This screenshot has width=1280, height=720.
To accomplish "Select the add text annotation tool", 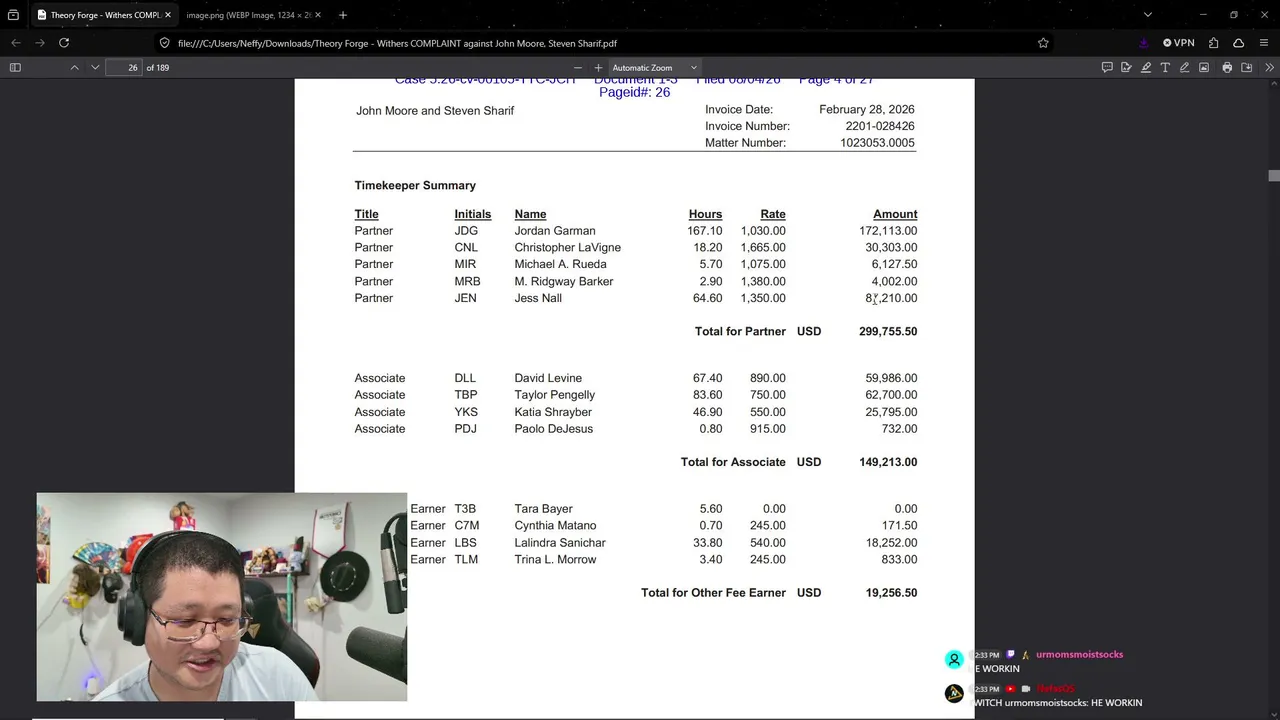I will click(x=1165, y=67).
